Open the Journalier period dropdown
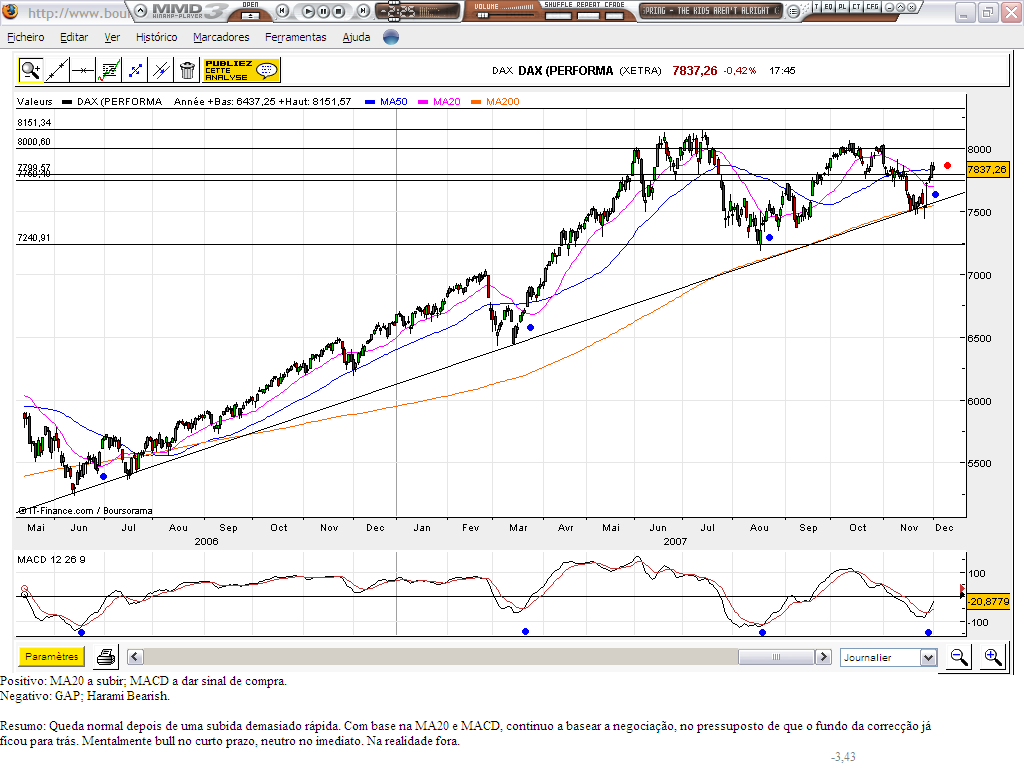The width and height of the screenshot is (1024, 768). coord(889,657)
